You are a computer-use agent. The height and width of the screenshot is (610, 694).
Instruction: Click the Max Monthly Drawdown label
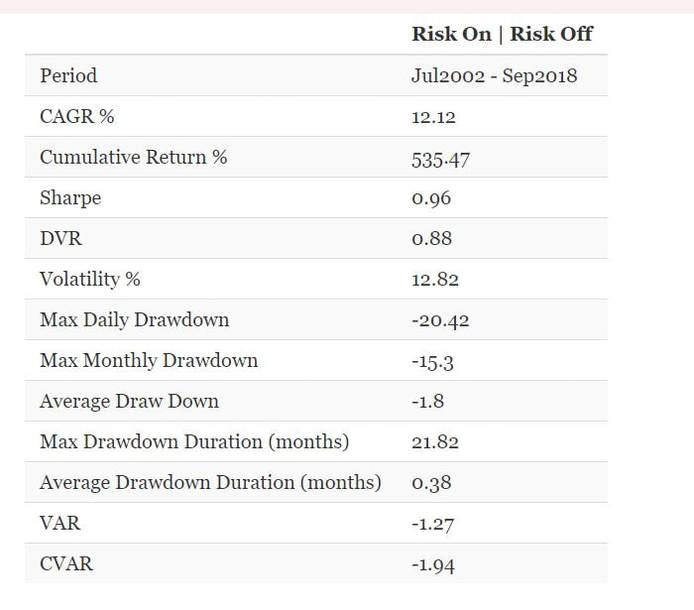click(149, 360)
